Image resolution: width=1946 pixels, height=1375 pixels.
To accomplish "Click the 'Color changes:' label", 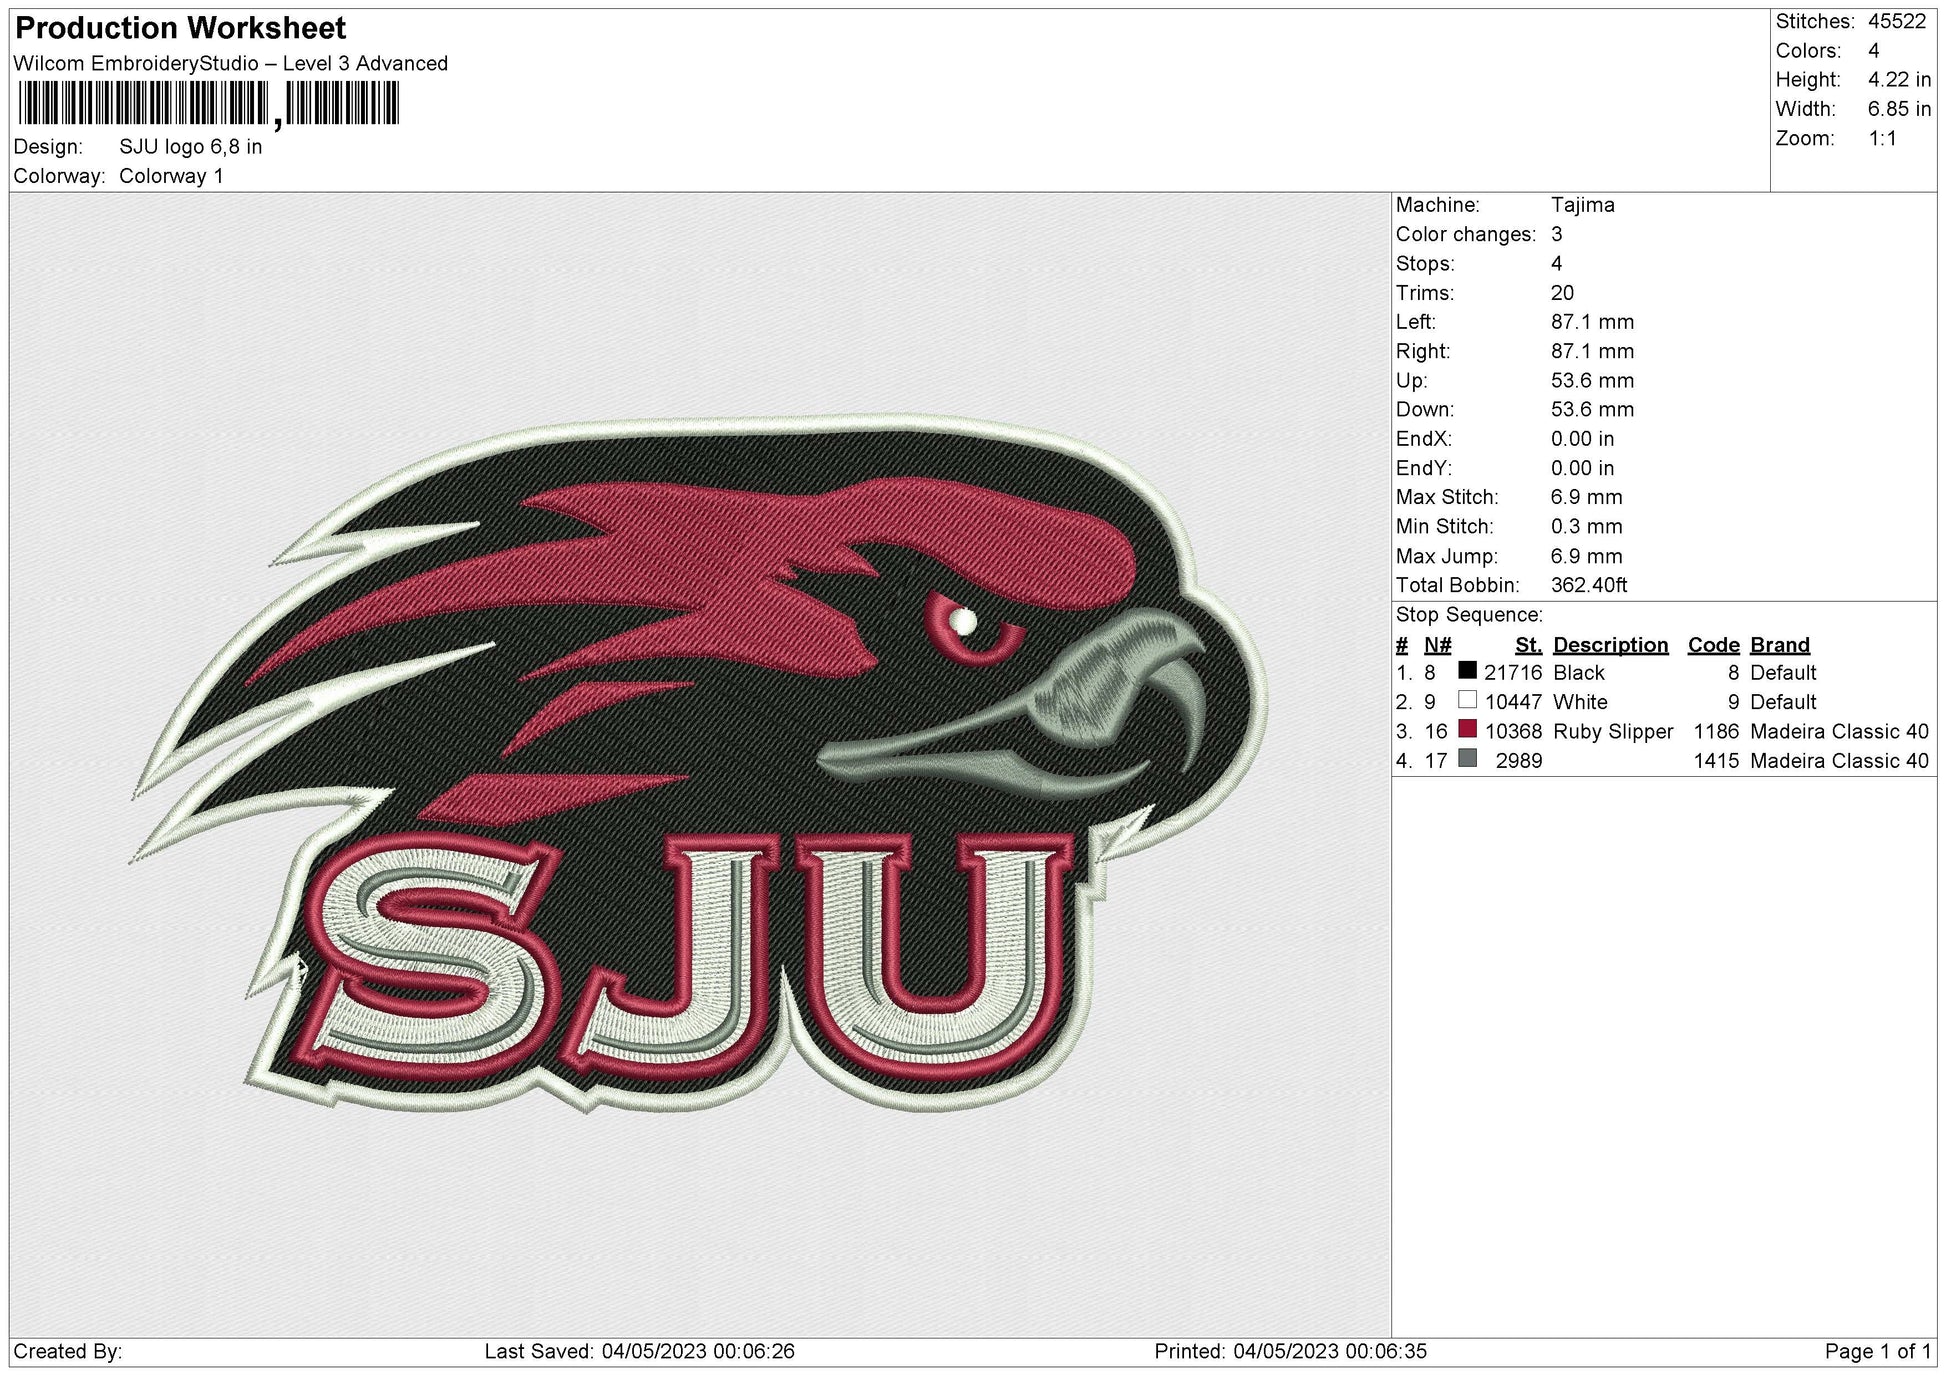I will [1465, 235].
